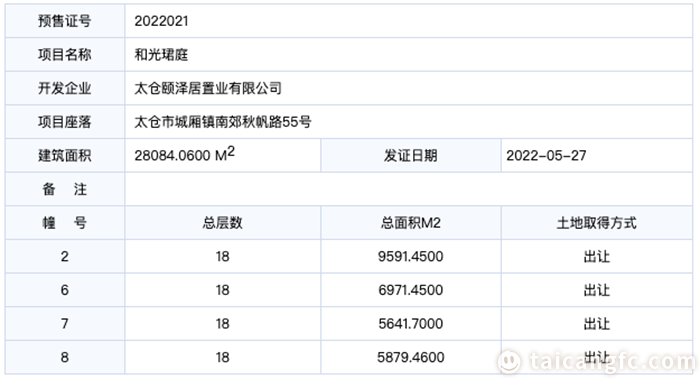Click 出让 in building 6 row
Viewport: 700px width, 379px height.
coord(597,290)
